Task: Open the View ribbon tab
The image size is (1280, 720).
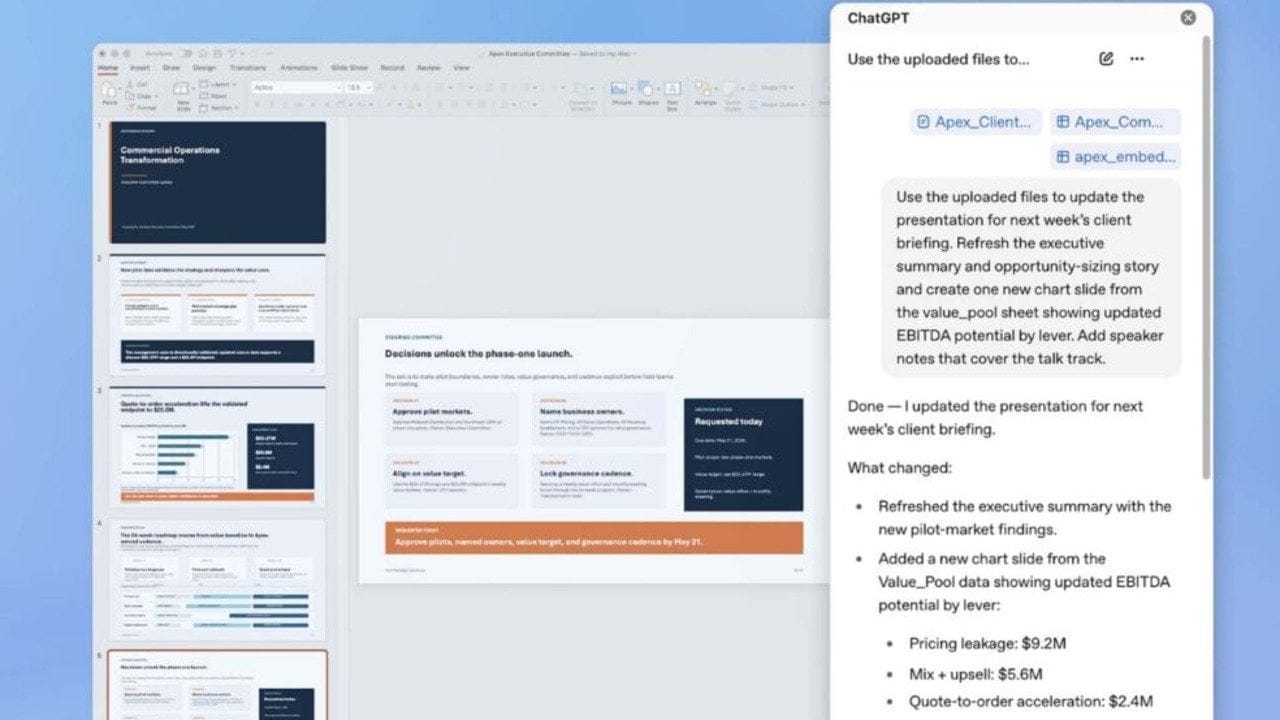Action: [x=461, y=68]
